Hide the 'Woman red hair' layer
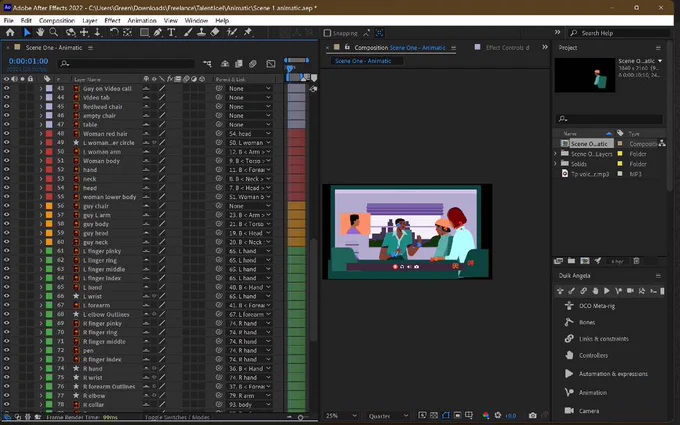The image size is (680, 425). tap(7, 134)
